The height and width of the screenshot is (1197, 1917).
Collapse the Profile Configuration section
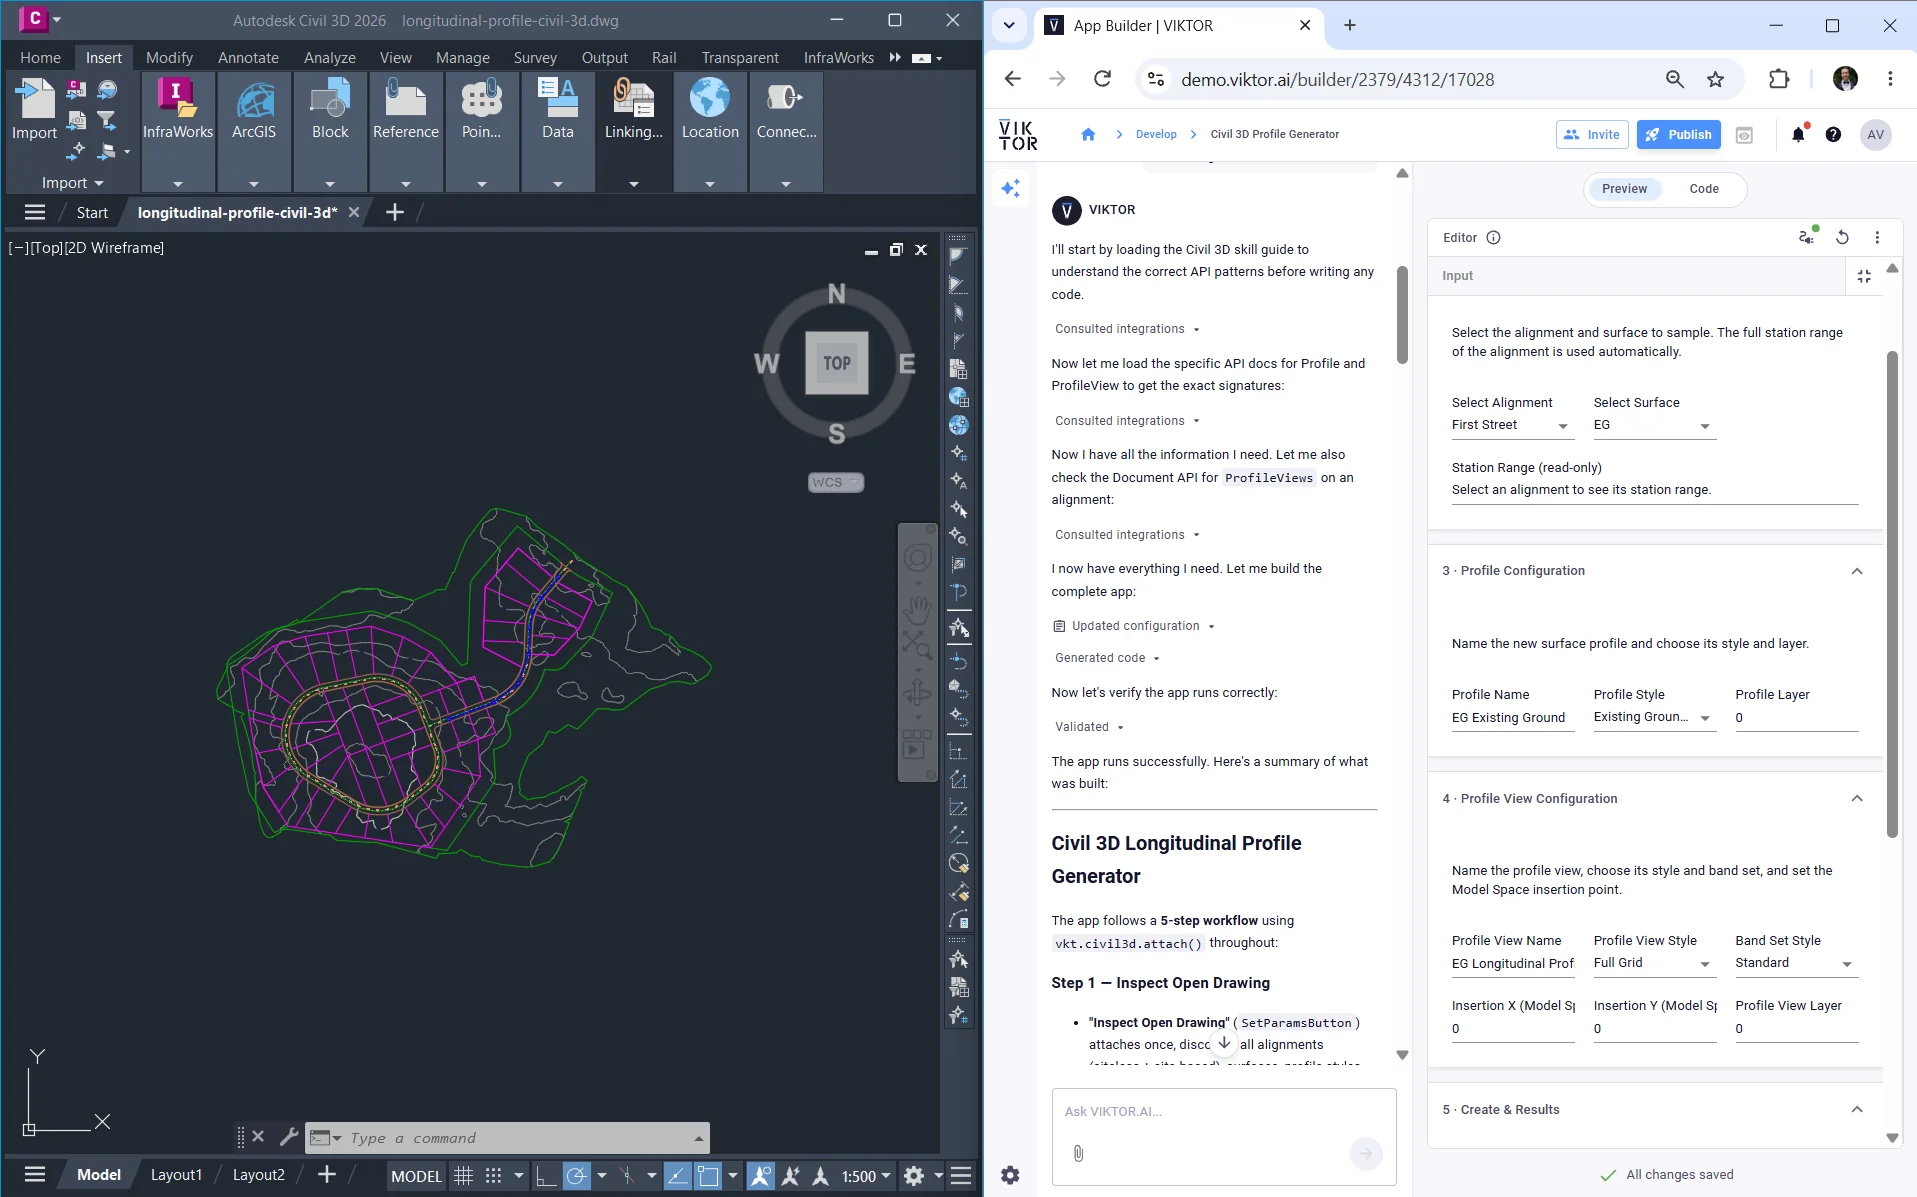coord(1857,571)
